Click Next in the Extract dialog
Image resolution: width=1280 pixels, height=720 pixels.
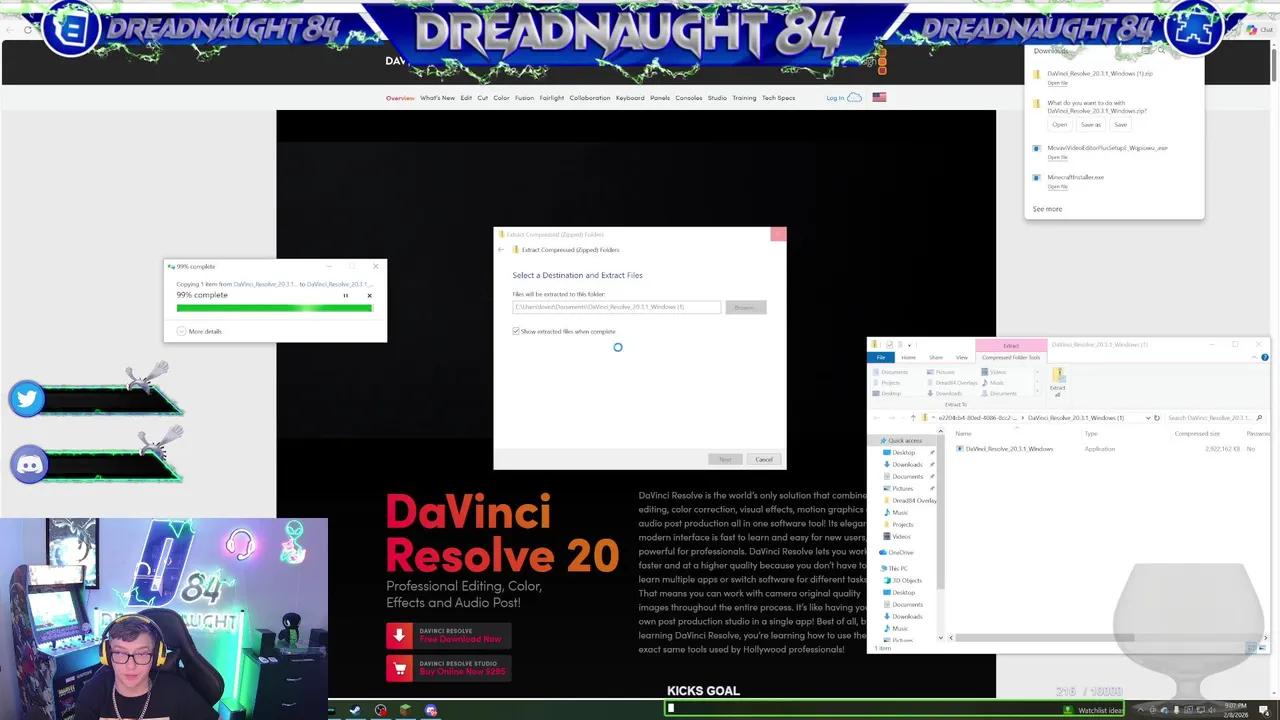(725, 459)
